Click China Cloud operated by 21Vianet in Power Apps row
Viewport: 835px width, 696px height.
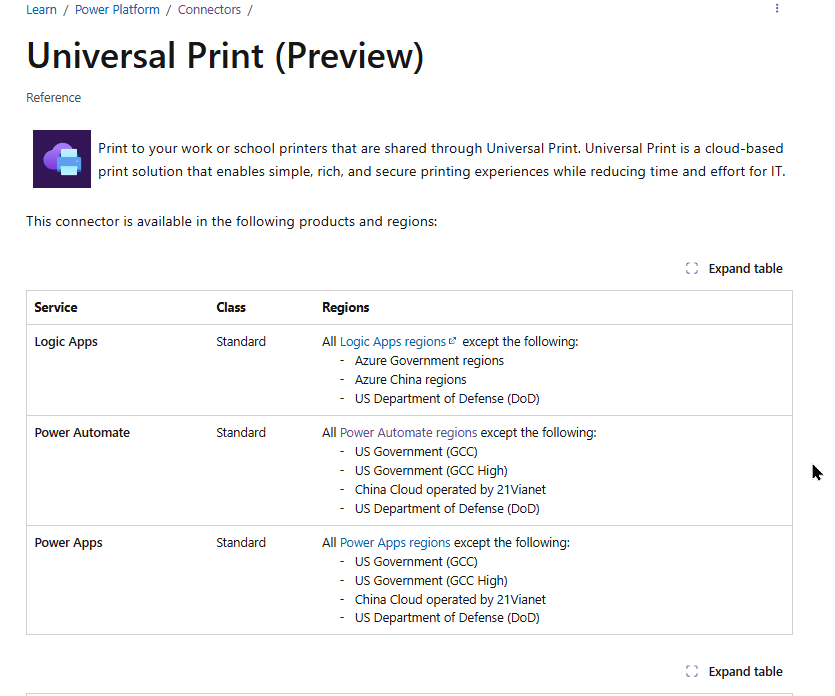pyautogui.click(x=451, y=600)
